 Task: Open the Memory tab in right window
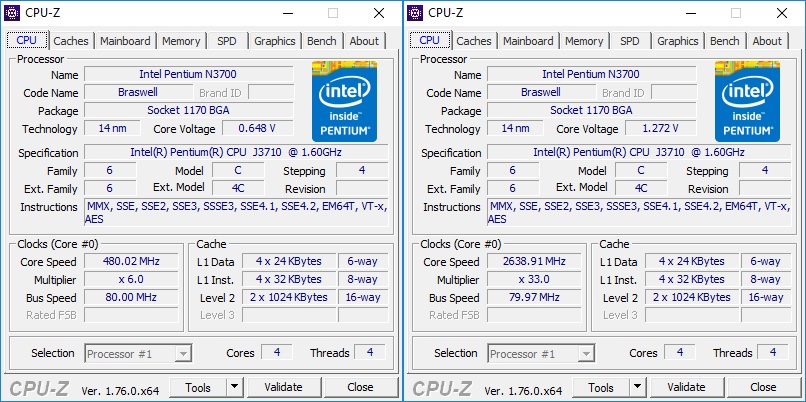click(584, 41)
